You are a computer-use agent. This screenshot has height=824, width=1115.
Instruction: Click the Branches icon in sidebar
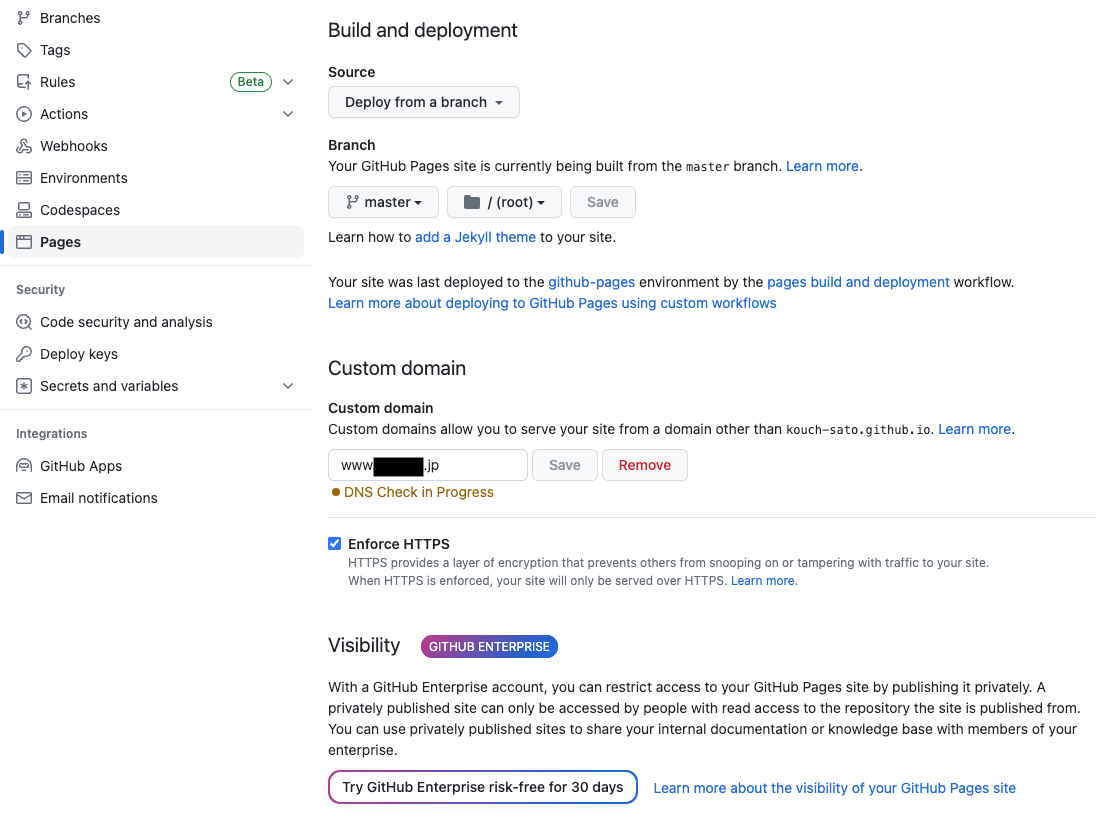(24, 18)
